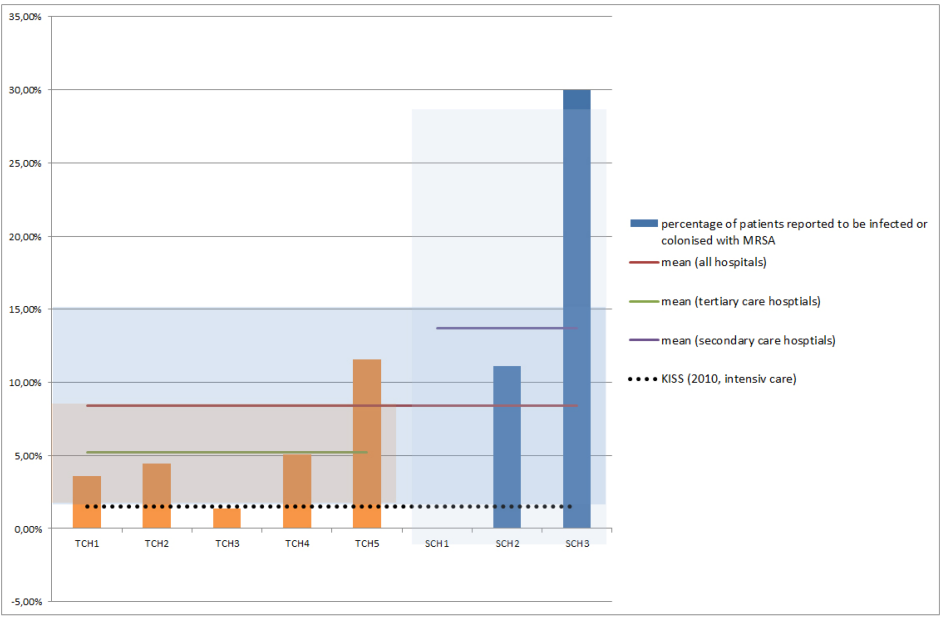Click the purple legend line marker
This screenshot has height=618, width=943.
click(643, 340)
